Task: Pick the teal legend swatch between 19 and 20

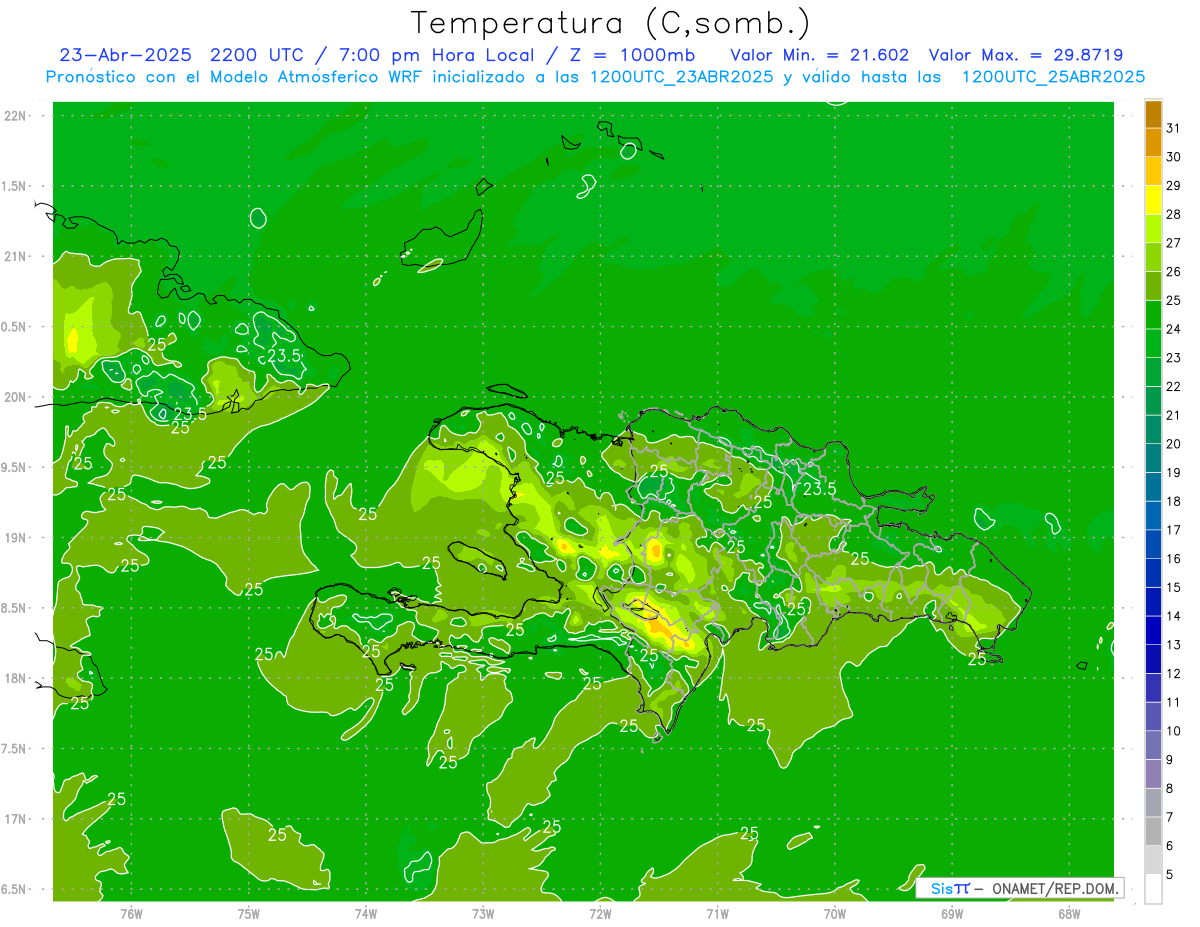Action: [1153, 458]
